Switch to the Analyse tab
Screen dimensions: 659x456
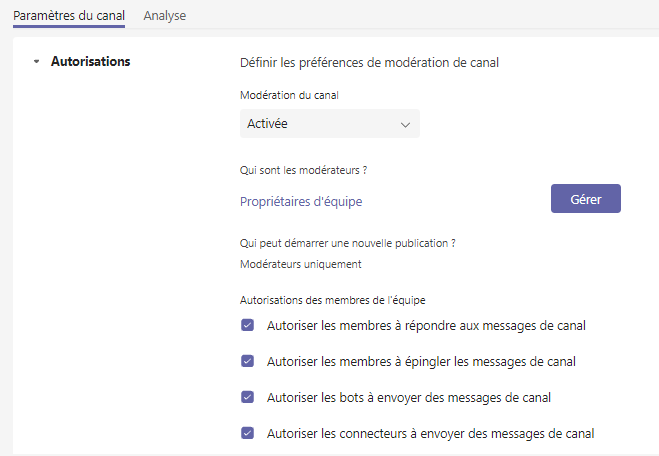tap(165, 16)
